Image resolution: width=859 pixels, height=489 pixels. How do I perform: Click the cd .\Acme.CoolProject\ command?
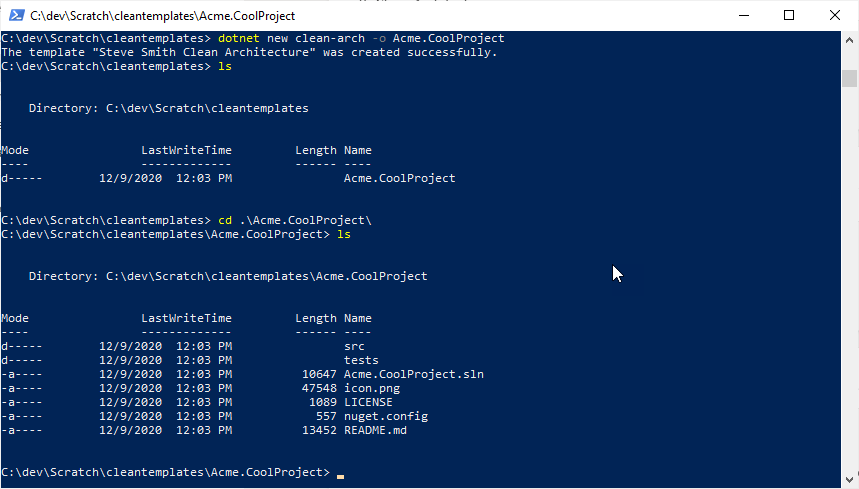pyautogui.click(x=295, y=220)
